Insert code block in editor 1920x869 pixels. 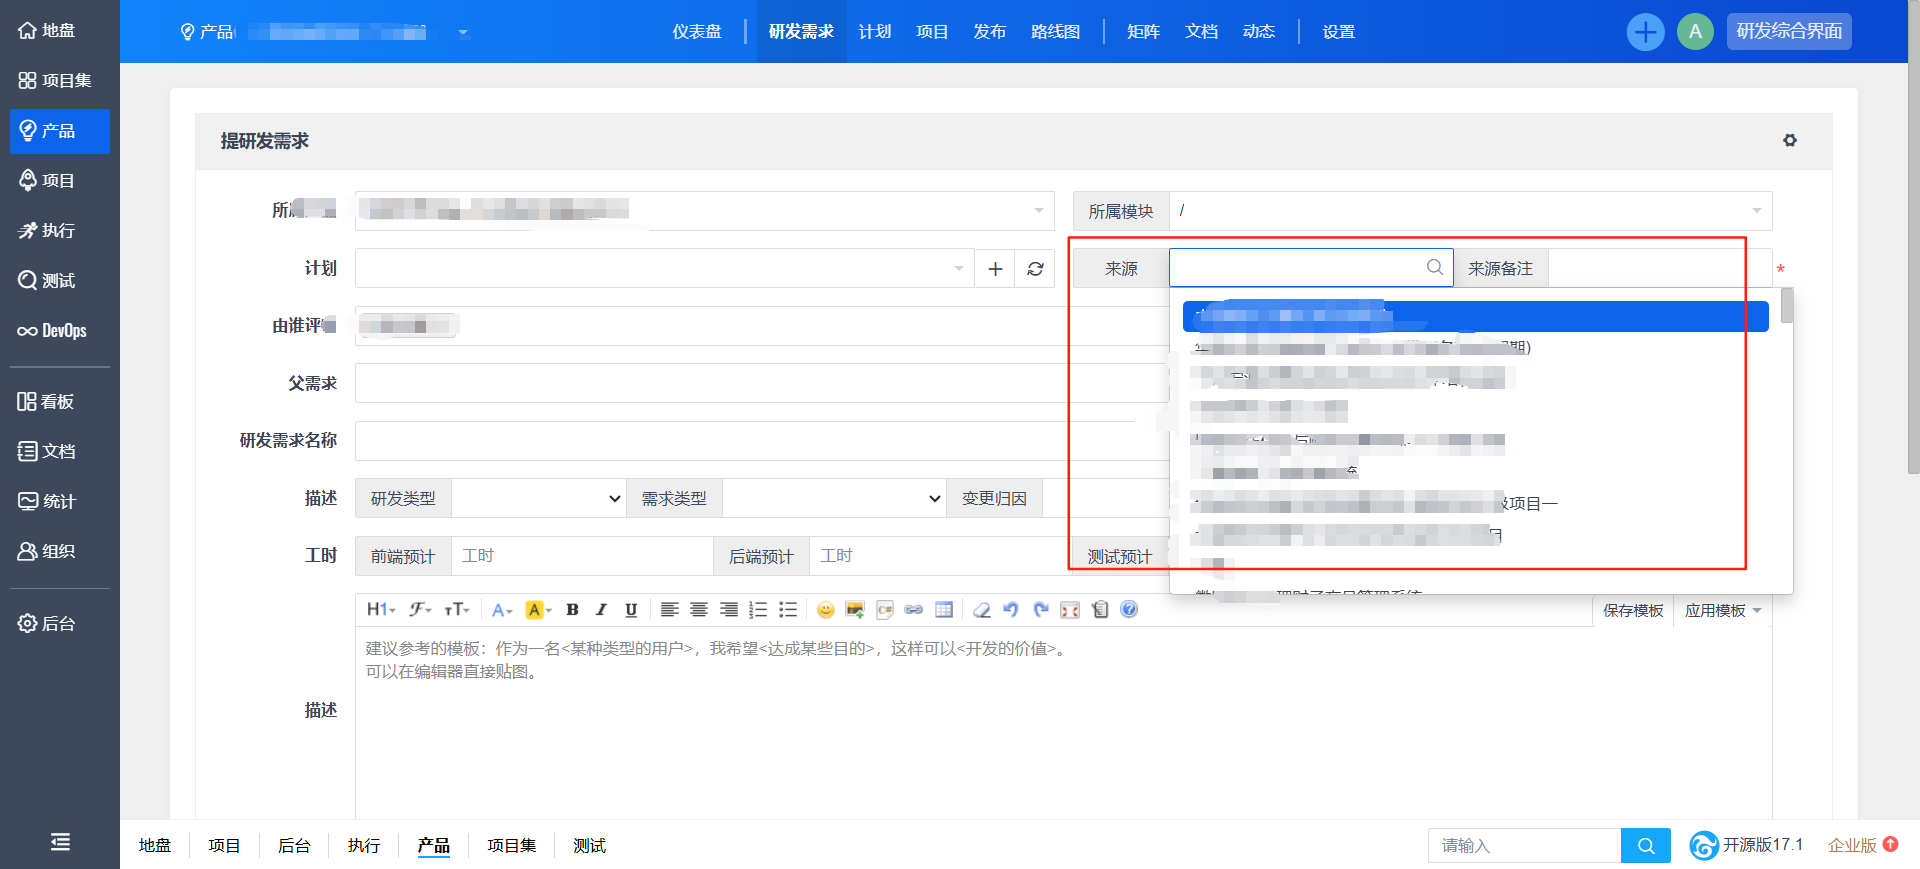[885, 610]
